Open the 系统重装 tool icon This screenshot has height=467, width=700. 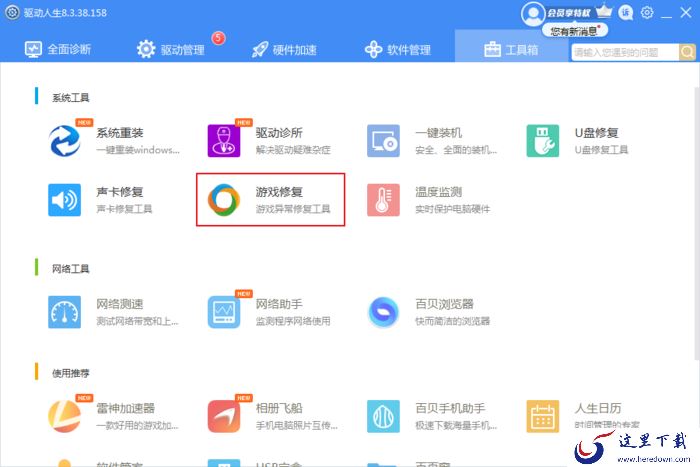[x=65, y=141]
